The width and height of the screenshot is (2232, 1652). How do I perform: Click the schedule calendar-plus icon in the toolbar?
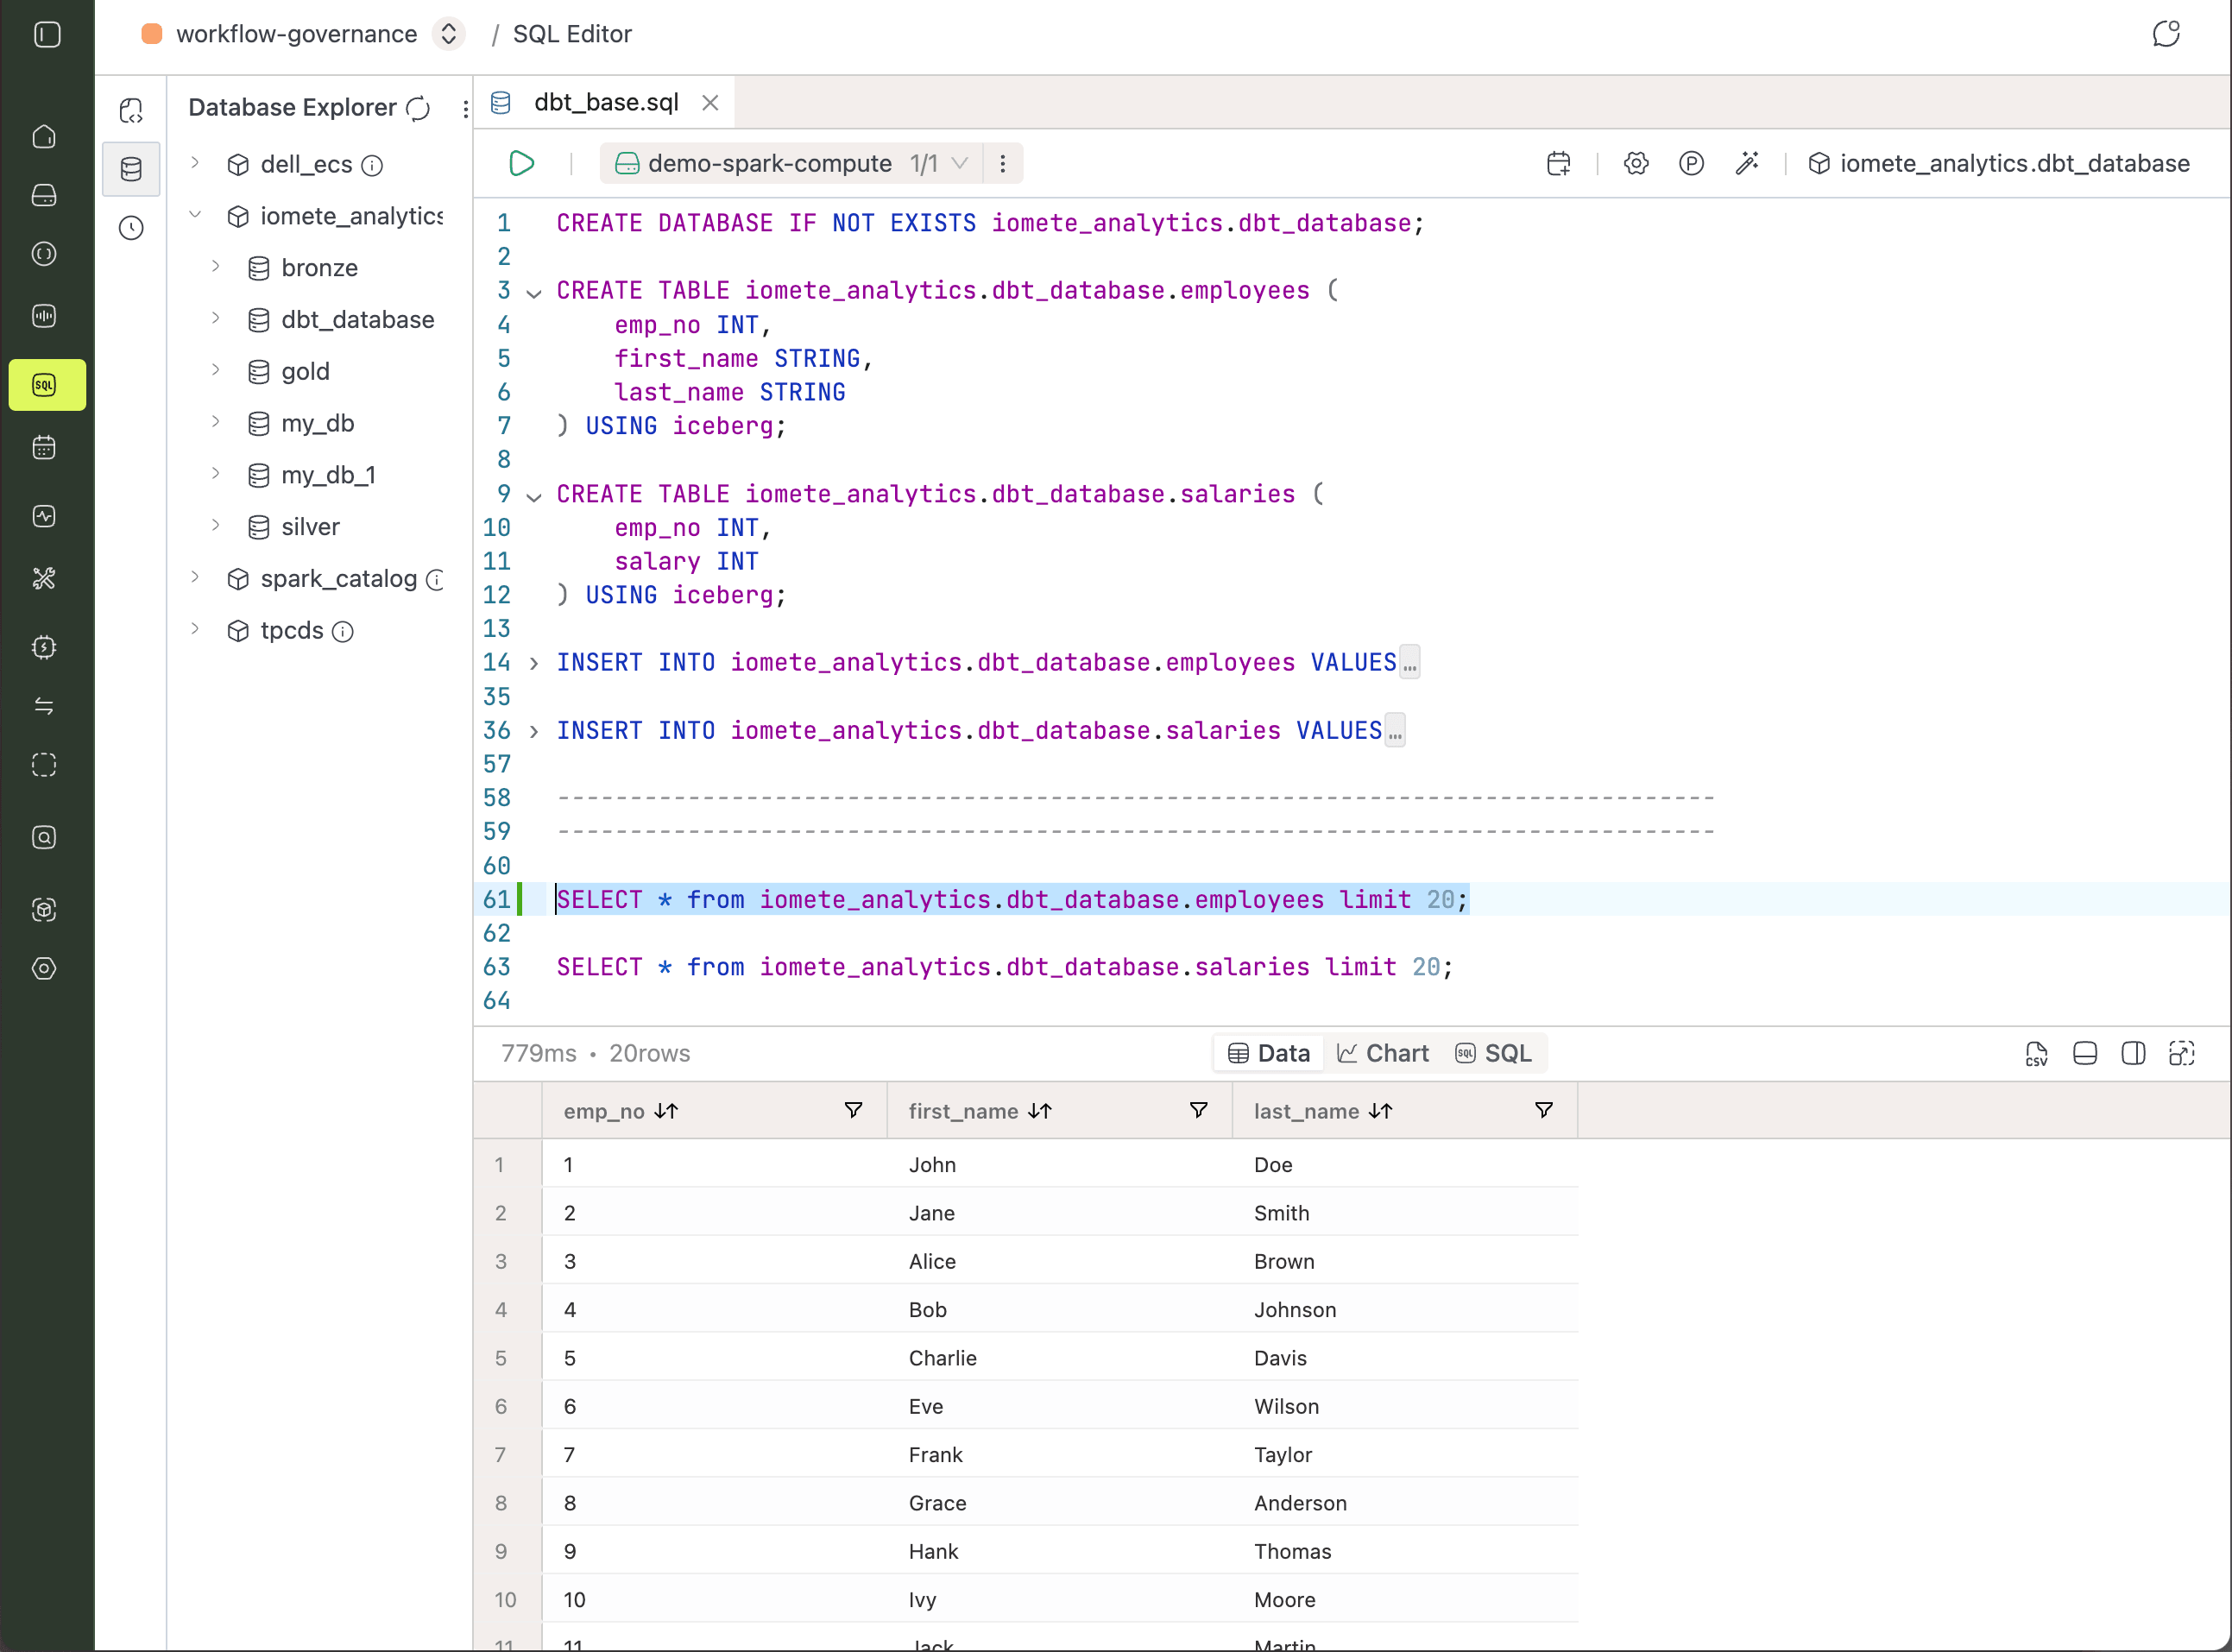click(x=1558, y=163)
